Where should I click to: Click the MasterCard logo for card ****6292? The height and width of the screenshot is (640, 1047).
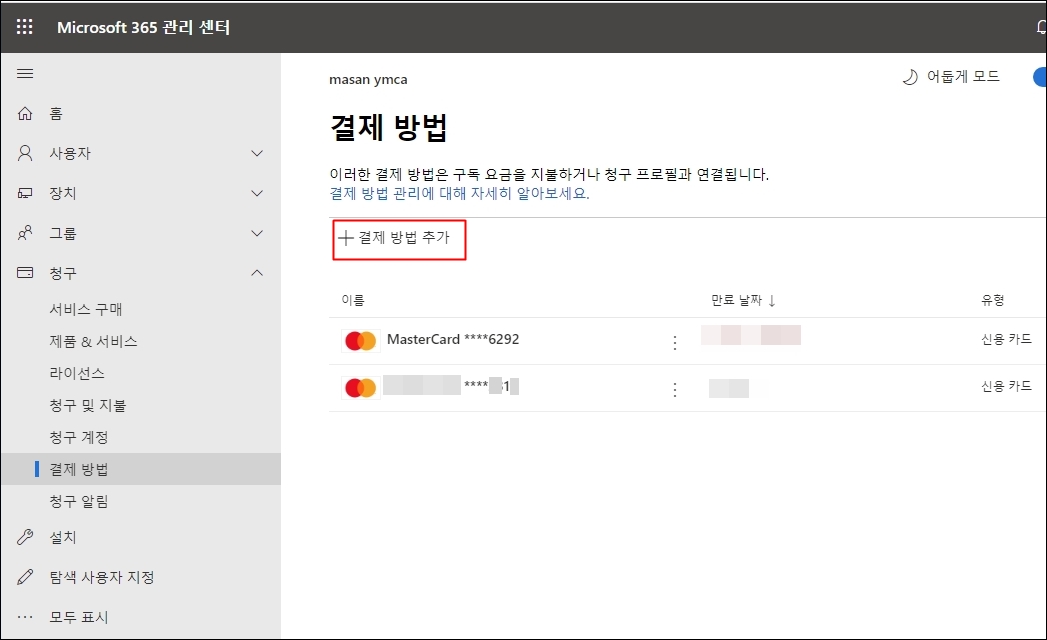pos(361,341)
